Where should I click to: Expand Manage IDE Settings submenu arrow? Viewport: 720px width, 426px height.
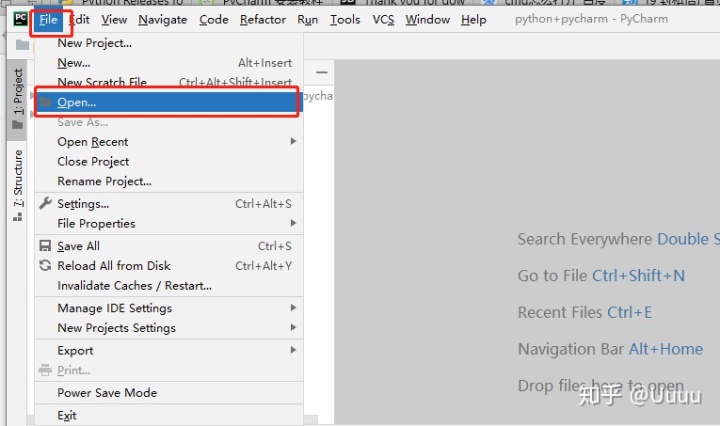(293, 308)
